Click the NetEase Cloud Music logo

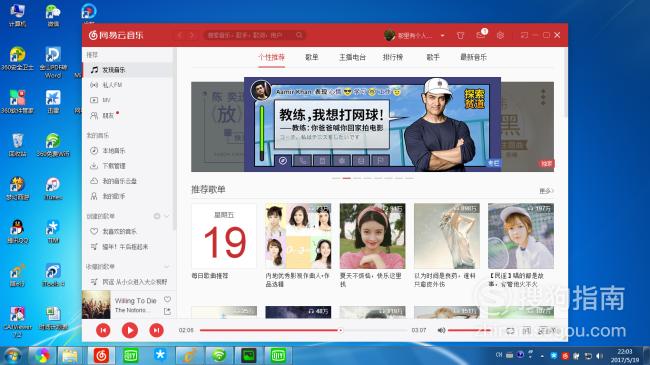[x=116, y=35]
